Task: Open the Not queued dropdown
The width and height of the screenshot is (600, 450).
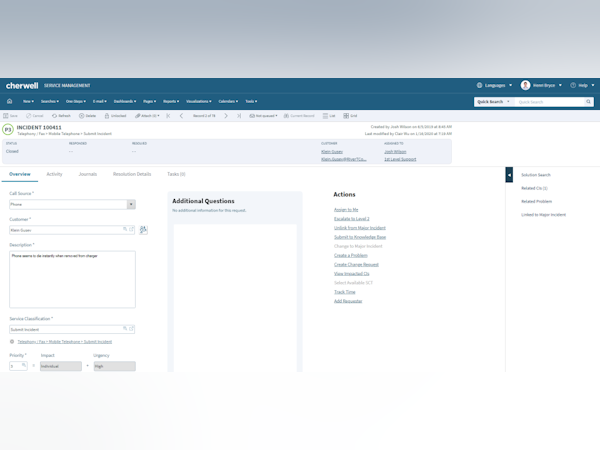Action: 263,116
